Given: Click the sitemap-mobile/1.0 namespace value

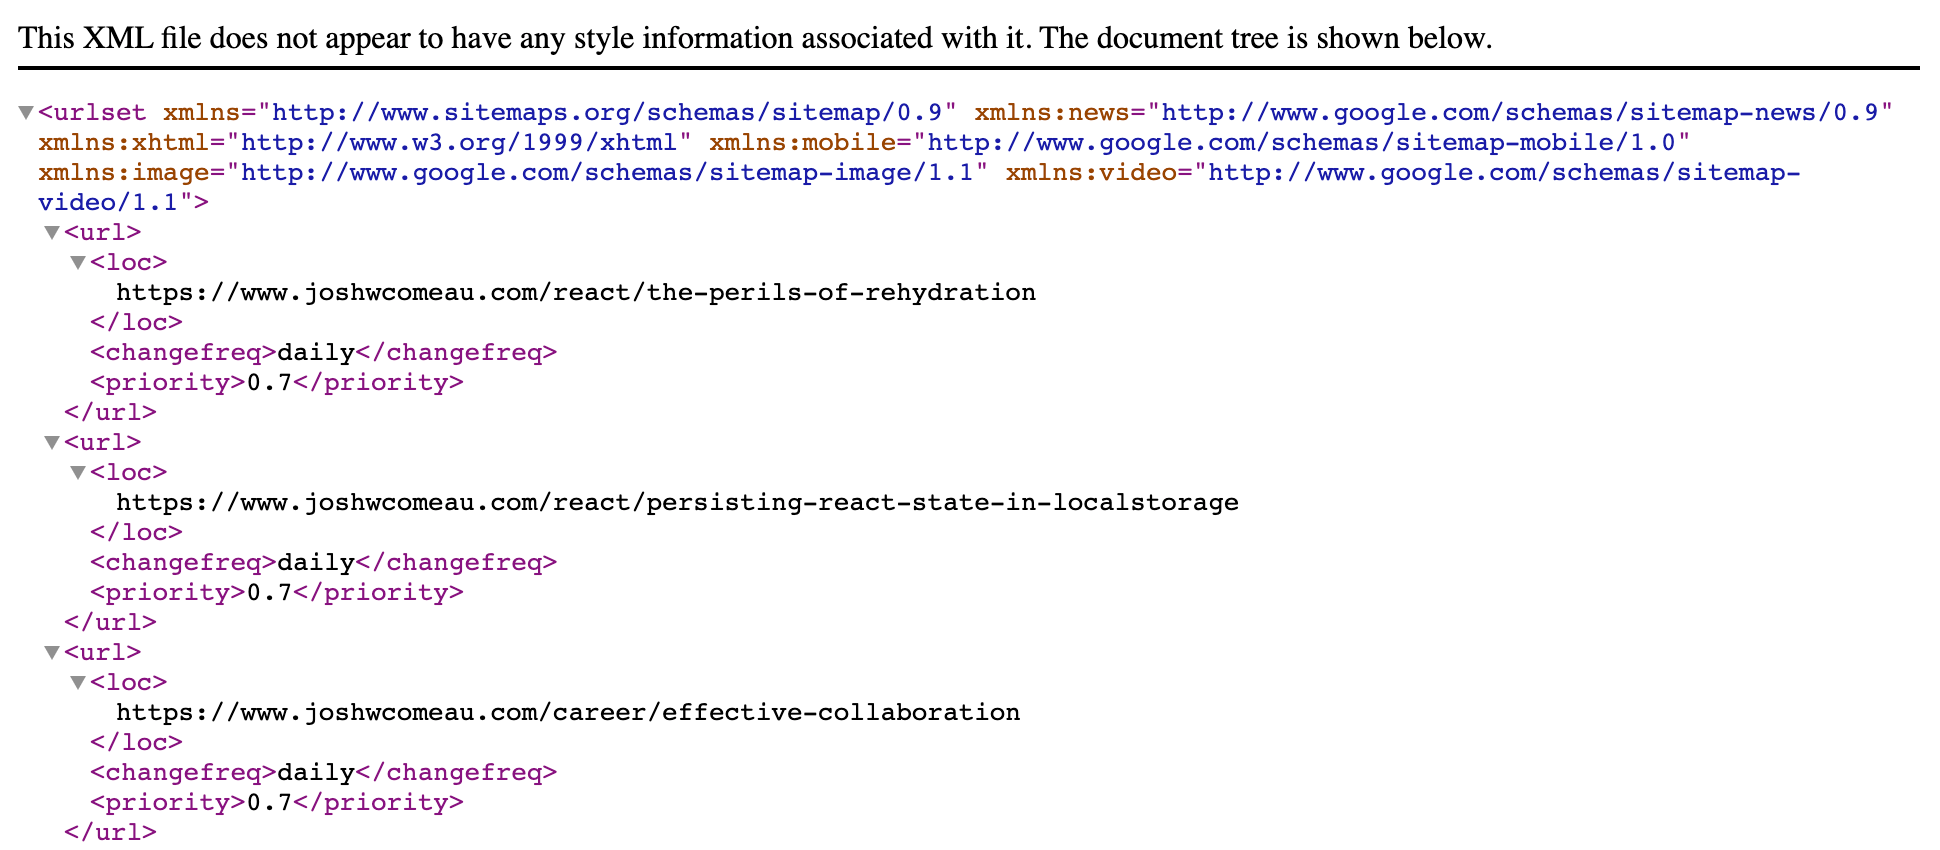Looking at the screenshot, I should coord(1301,142).
